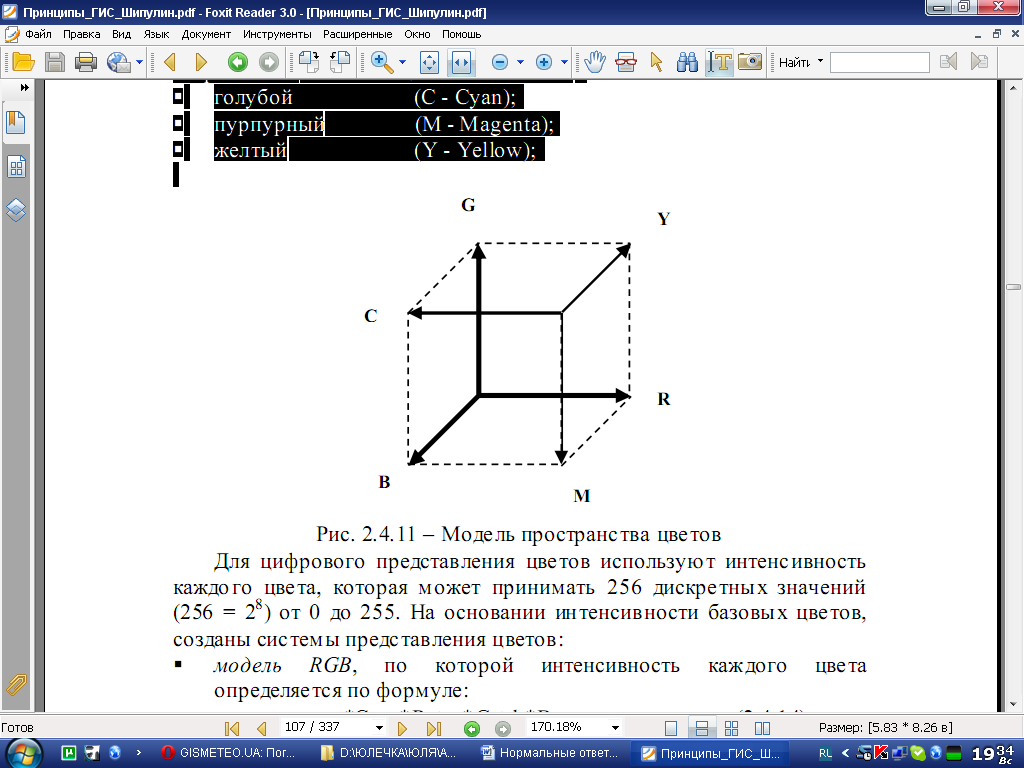Click the Fit Page icon

pyautogui.click(x=429, y=63)
